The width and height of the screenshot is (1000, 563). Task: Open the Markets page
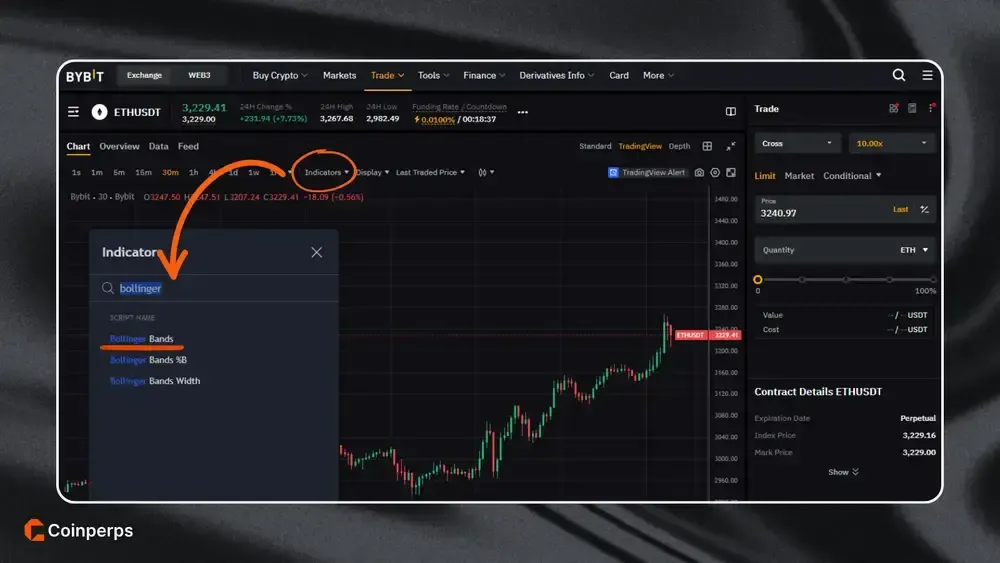click(x=339, y=75)
